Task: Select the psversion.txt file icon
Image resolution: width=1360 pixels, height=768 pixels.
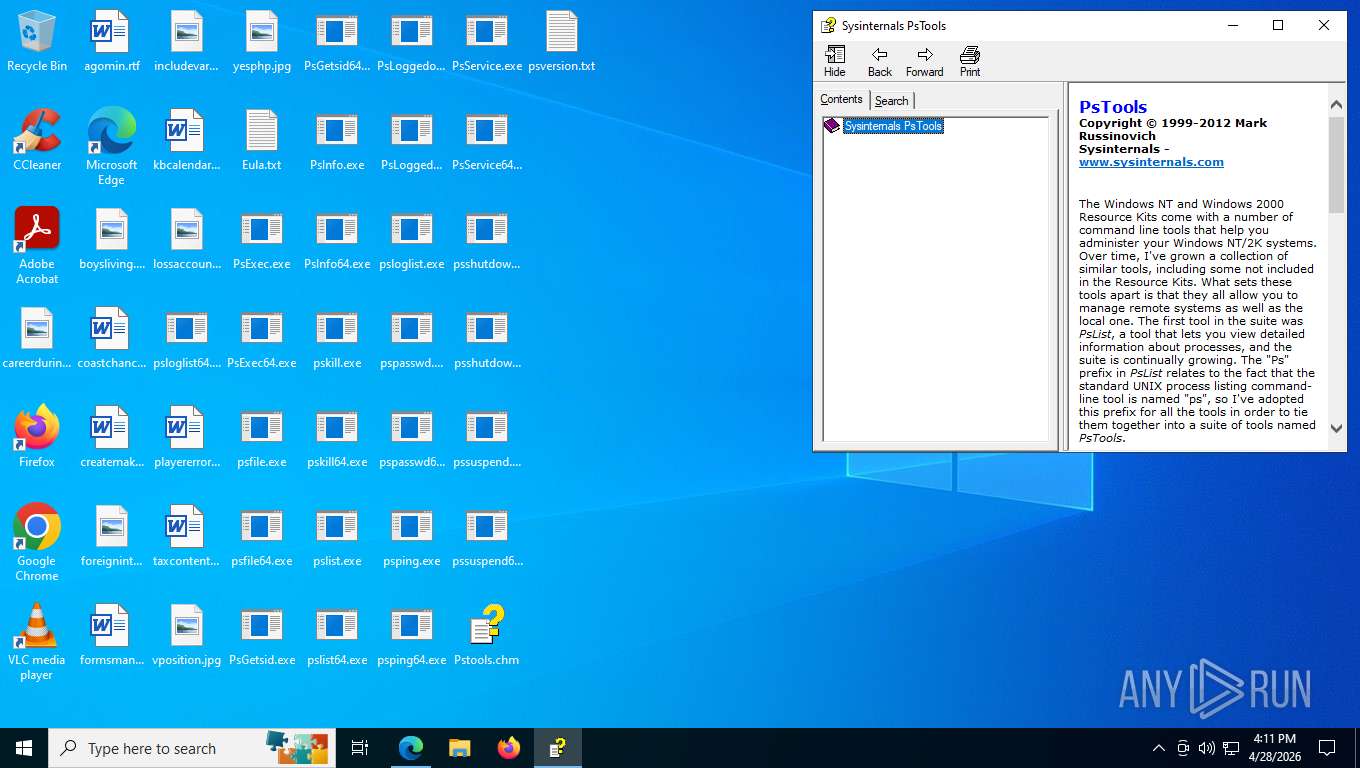Action: click(x=562, y=42)
